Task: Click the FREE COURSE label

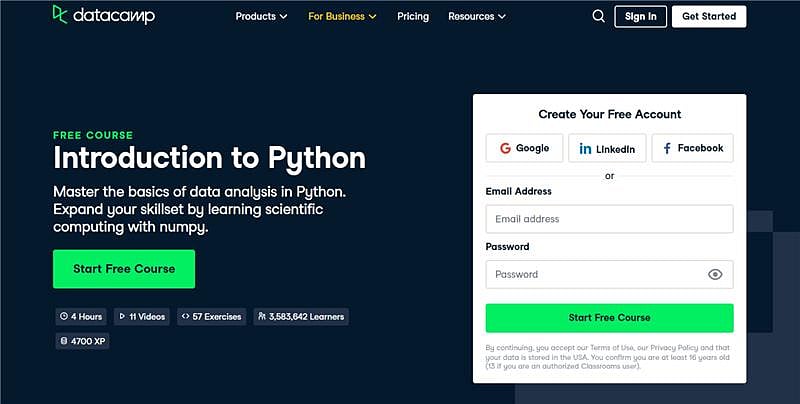Action: coord(93,135)
